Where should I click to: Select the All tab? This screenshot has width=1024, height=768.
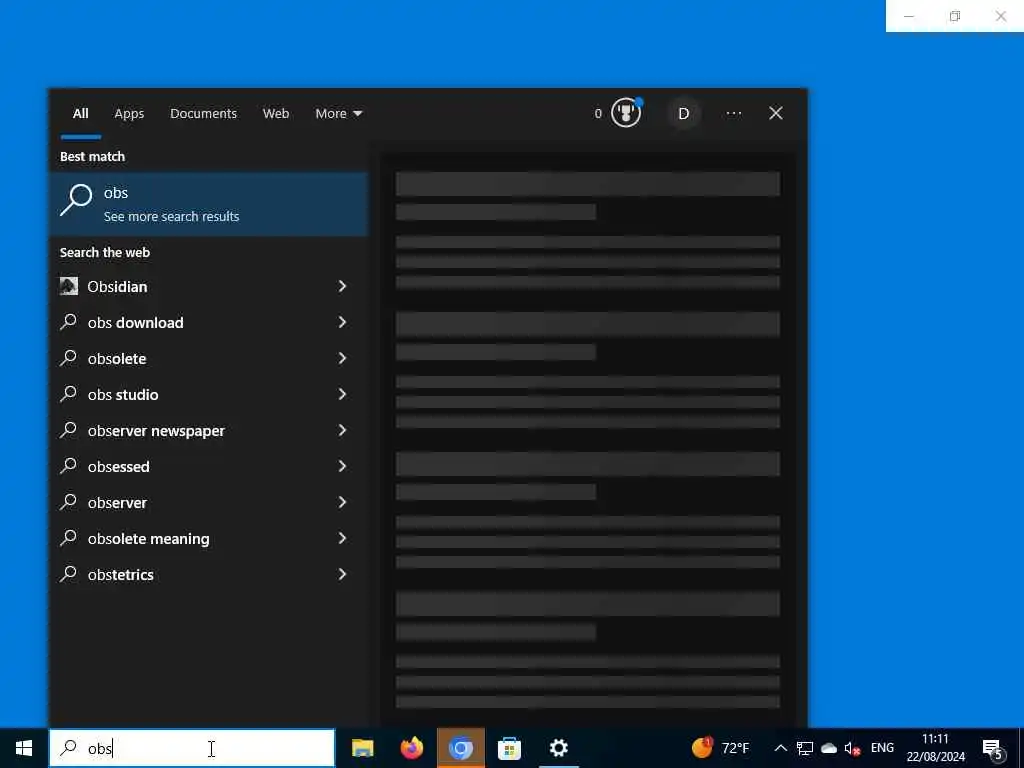(x=81, y=114)
